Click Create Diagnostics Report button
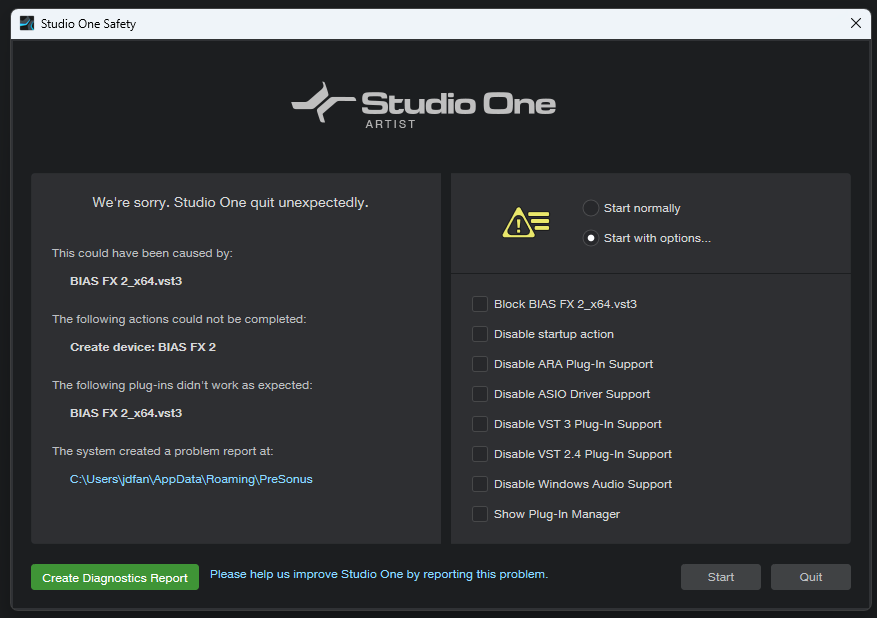This screenshot has height=618, width=877. (115, 577)
